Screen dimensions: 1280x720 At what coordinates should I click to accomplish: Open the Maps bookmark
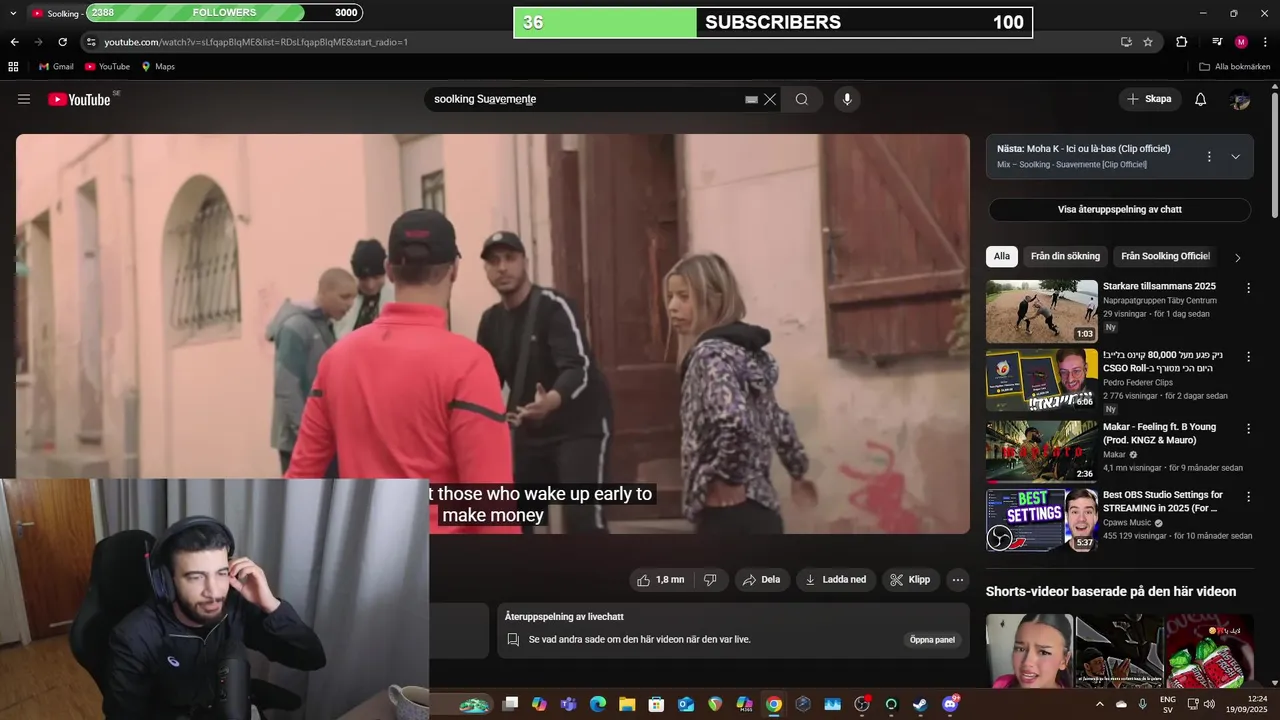pos(158,67)
